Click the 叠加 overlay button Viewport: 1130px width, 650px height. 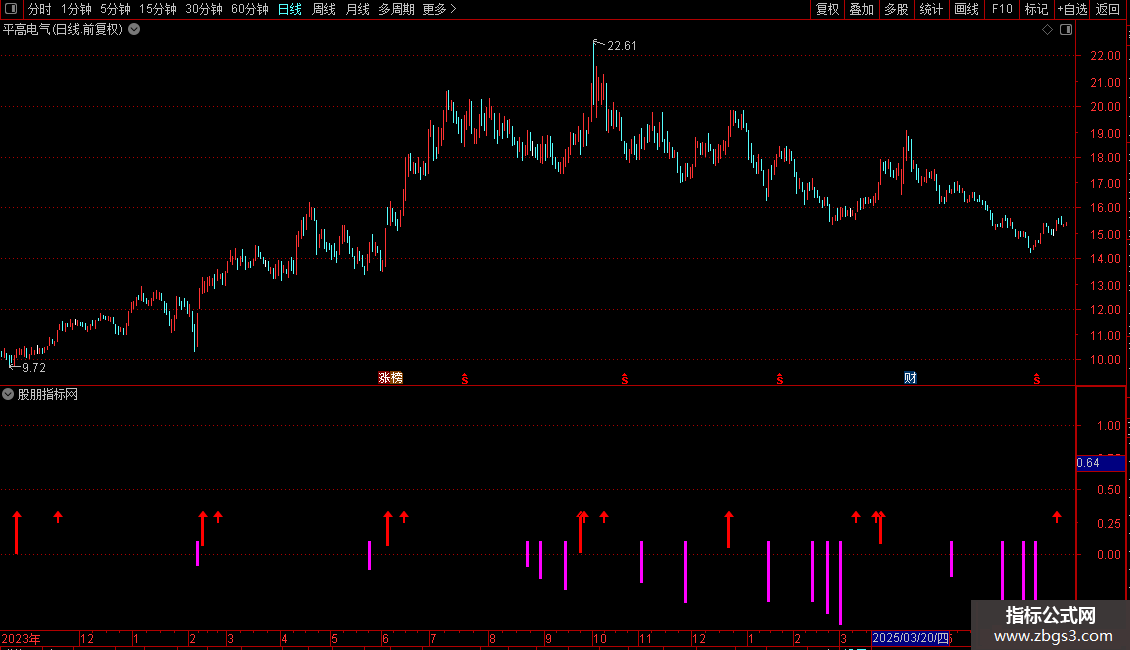pos(861,9)
